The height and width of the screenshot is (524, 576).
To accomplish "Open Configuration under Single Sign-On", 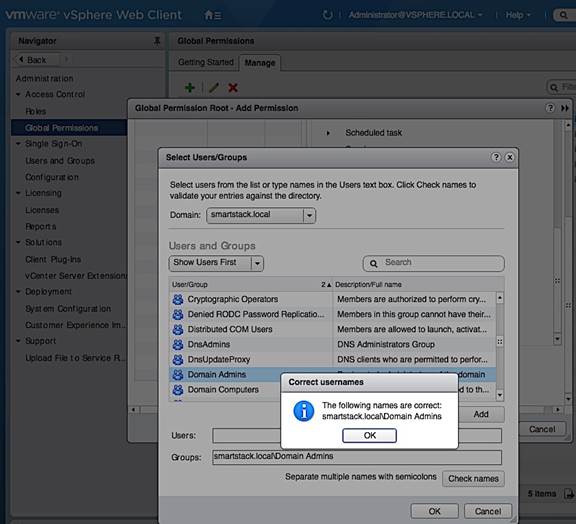I will (52, 177).
